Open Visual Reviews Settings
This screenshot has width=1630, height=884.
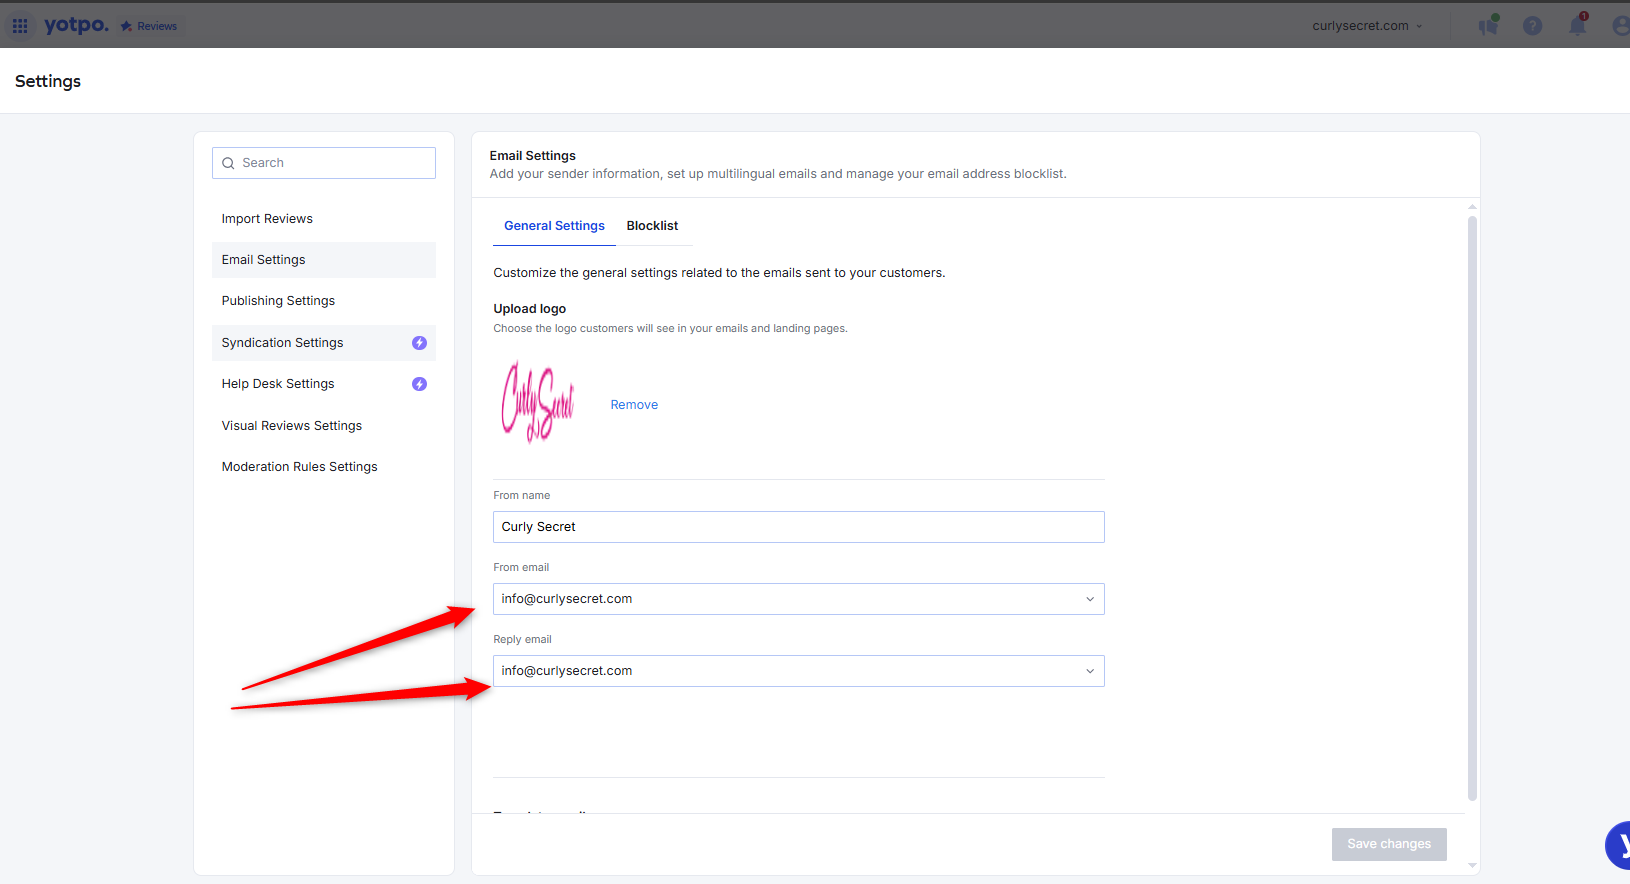324,426
